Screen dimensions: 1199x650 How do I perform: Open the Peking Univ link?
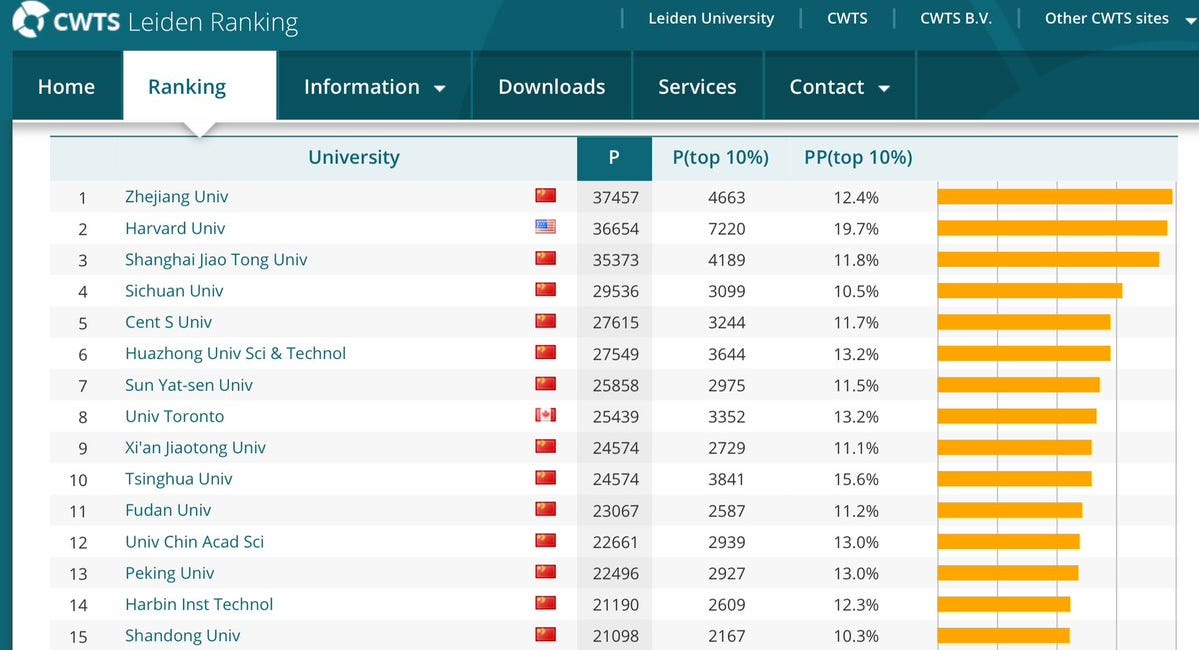tap(170, 573)
